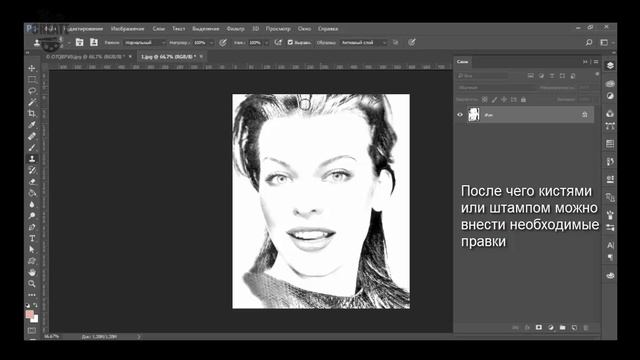Open the collapsed Layers icon in right dock
This screenshot has width=640, height=360.
(610, 65)
